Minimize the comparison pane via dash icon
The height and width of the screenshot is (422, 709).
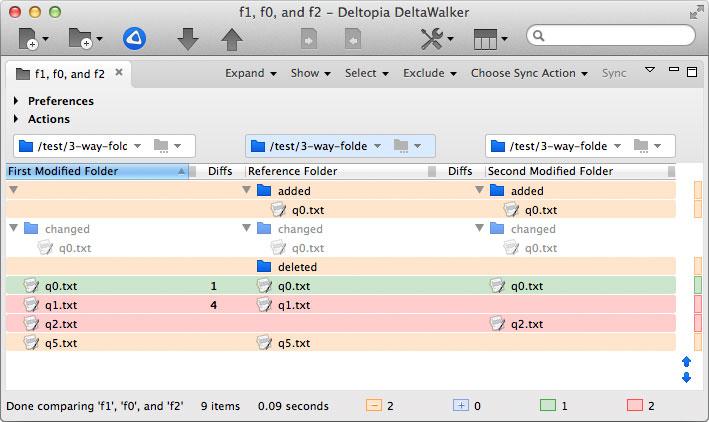674,69
